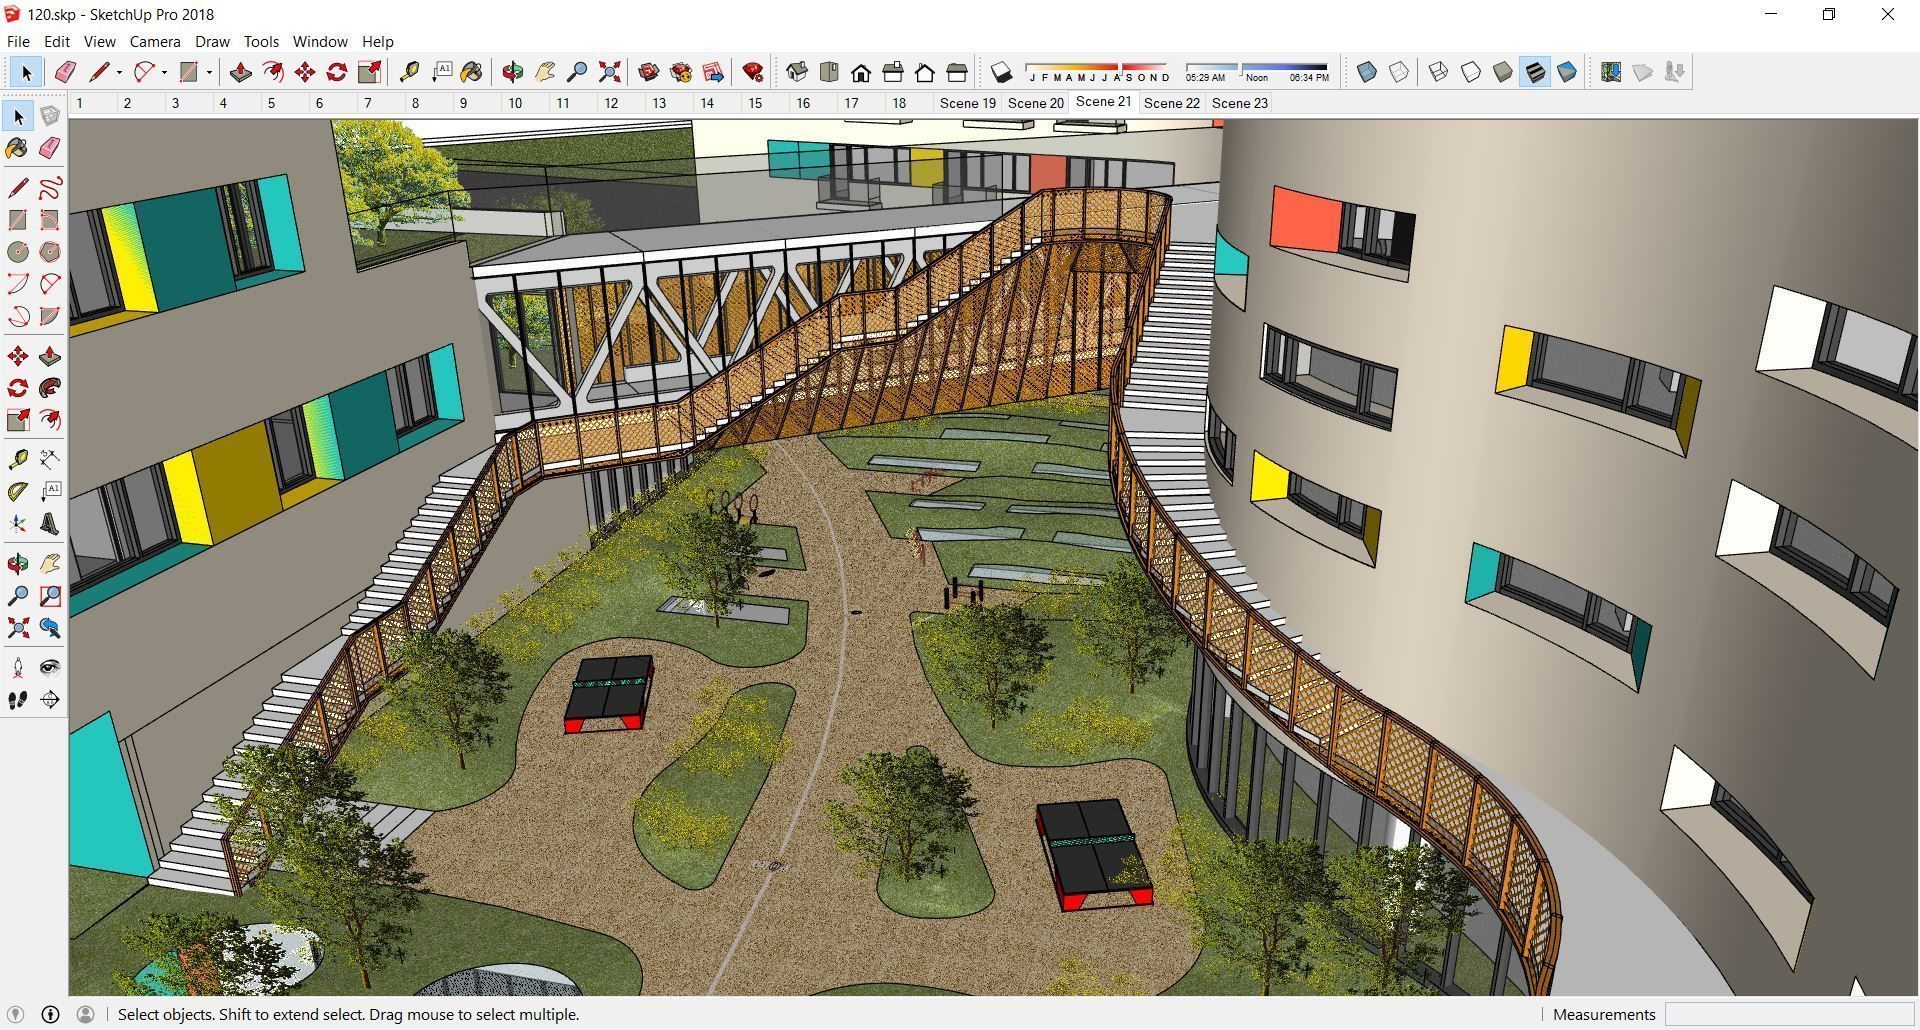The image size is (1920, 1030).
Task: Open the 3D Warehouse
Action: pyautogui.click(x=649, y=72)
